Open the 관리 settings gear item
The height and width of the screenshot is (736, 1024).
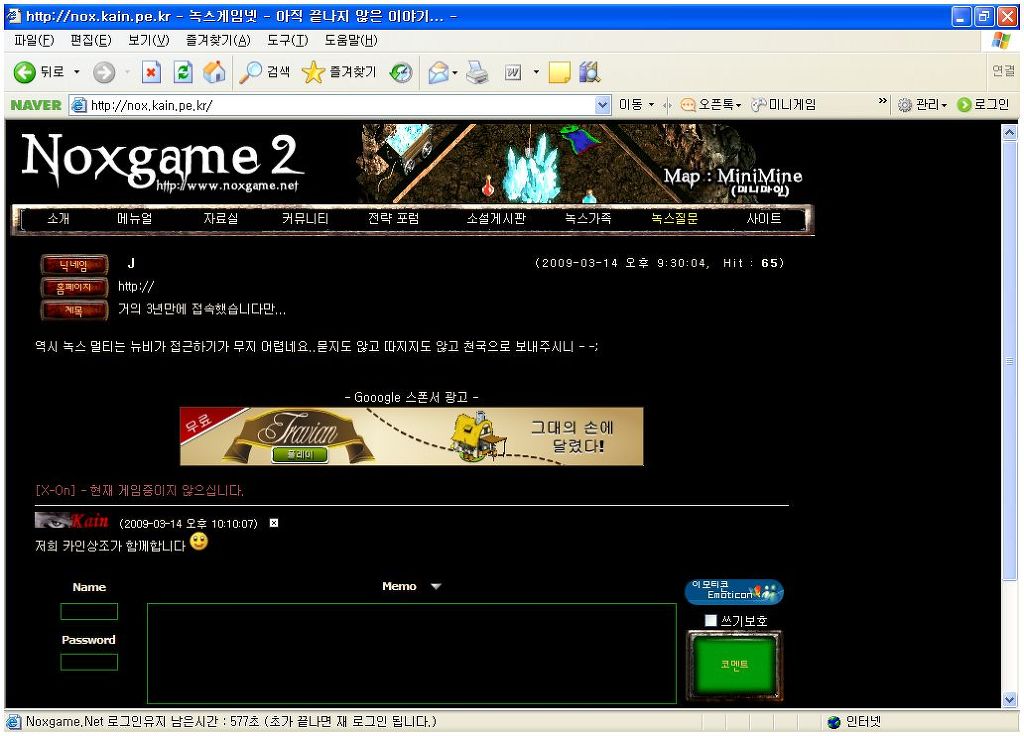922,104
